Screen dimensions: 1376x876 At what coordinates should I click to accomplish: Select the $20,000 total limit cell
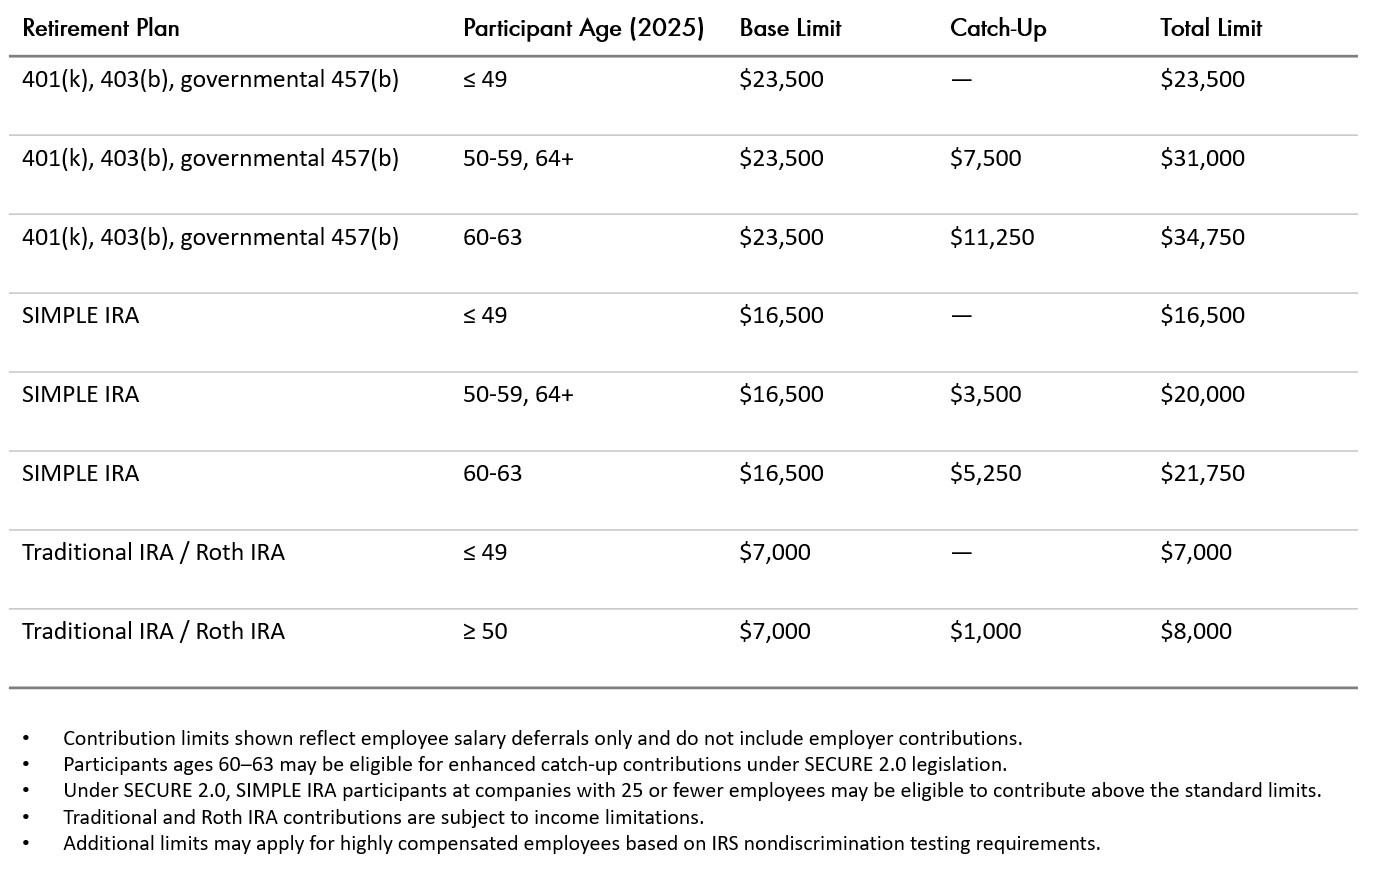click(x=1202, y=394)
